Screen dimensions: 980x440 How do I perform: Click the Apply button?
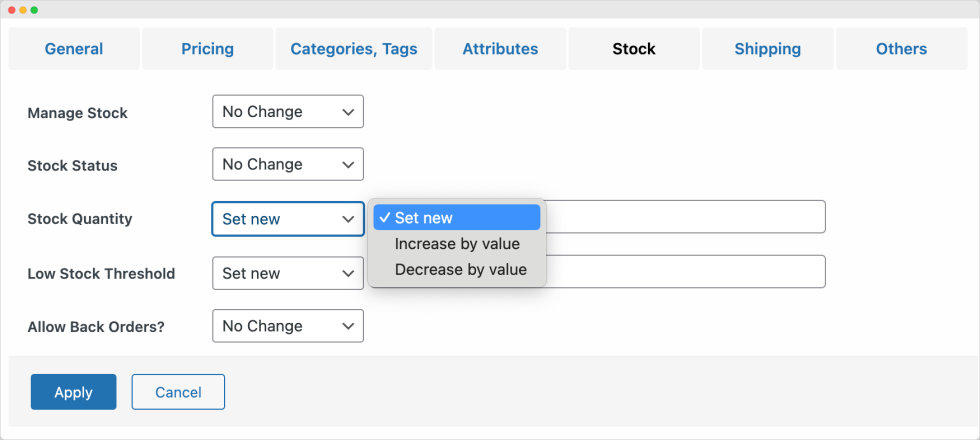[74, 392]
